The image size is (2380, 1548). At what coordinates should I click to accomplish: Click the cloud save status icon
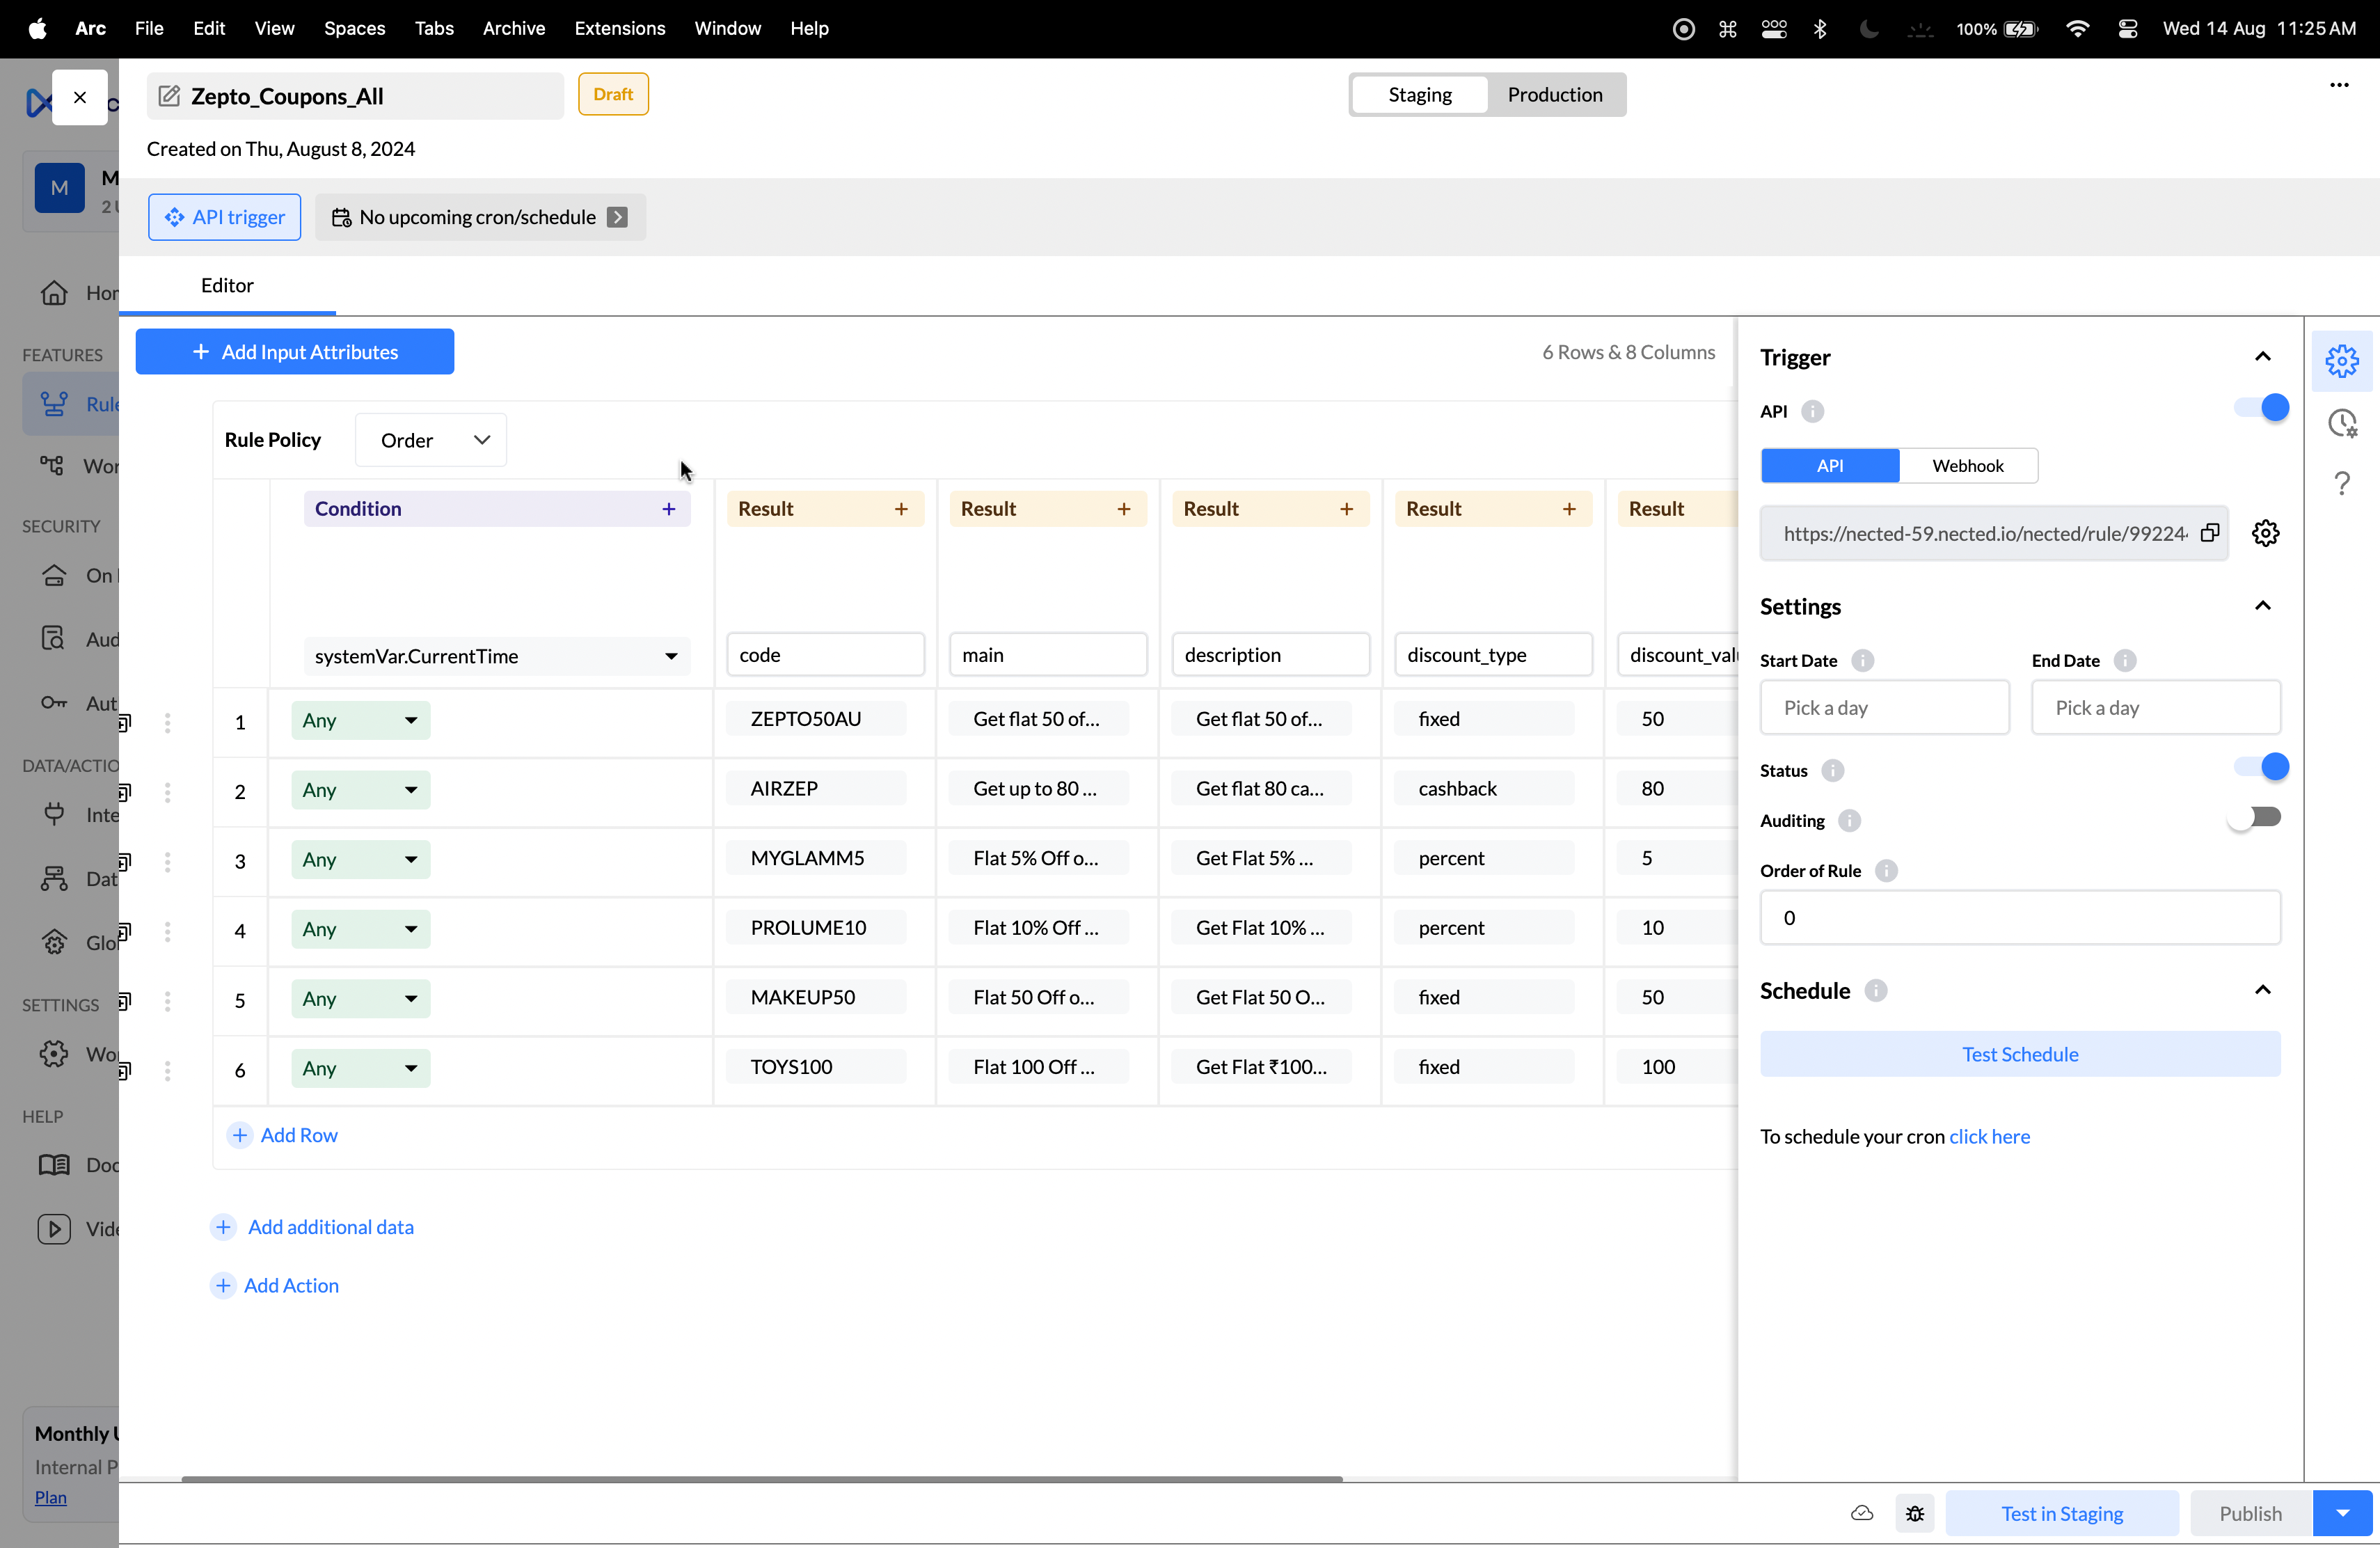click(x=1861, y=1513)
